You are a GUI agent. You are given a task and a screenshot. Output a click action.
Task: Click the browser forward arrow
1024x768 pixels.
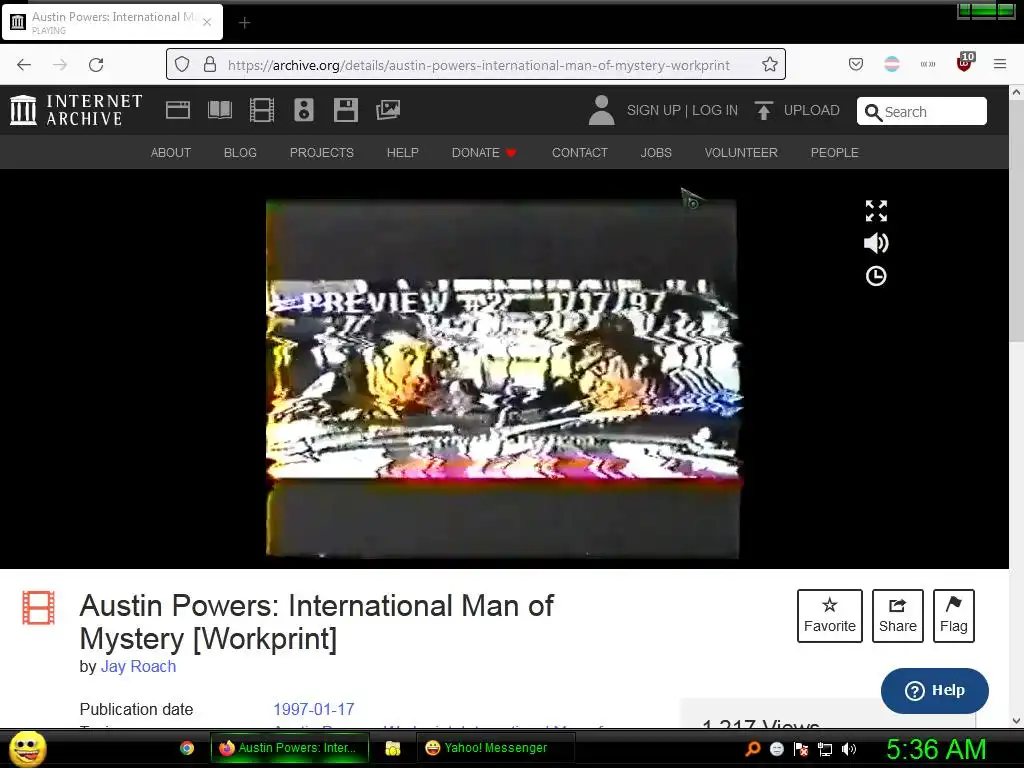pyautogui.click(x=60, y=65)
